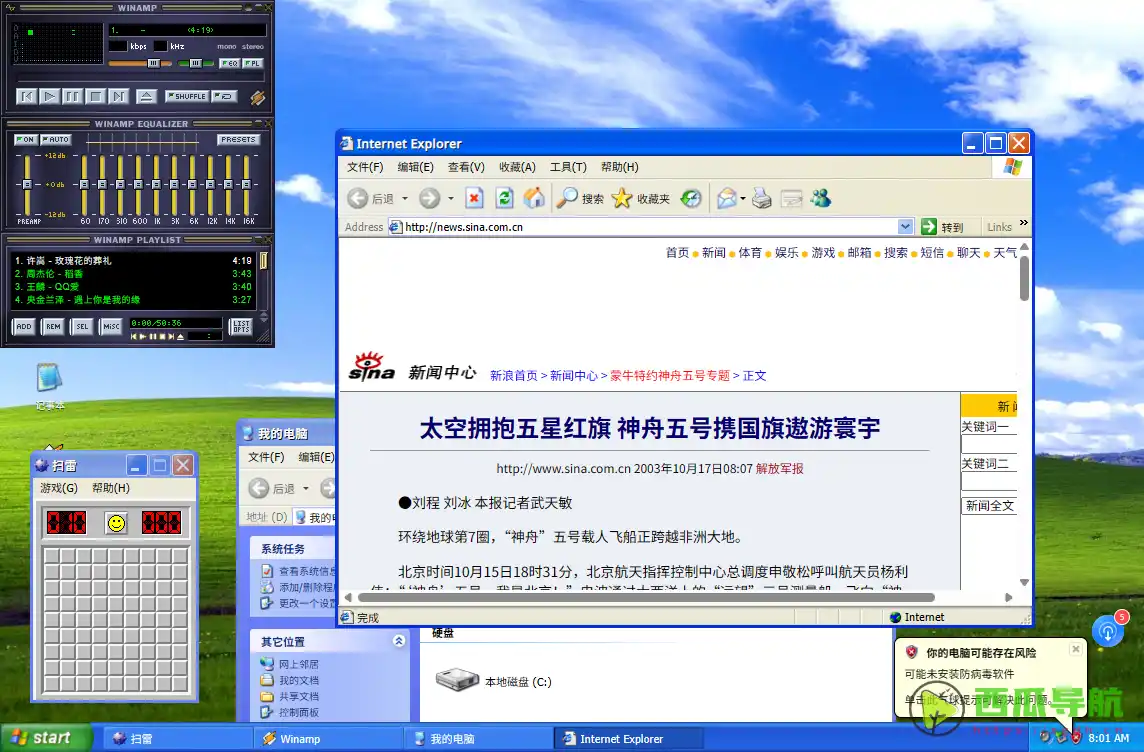The height and width of the screenshot is (752, 1144).
Task: Click the IE vertical scrollbar thumb
Action: click(1024, 277)
